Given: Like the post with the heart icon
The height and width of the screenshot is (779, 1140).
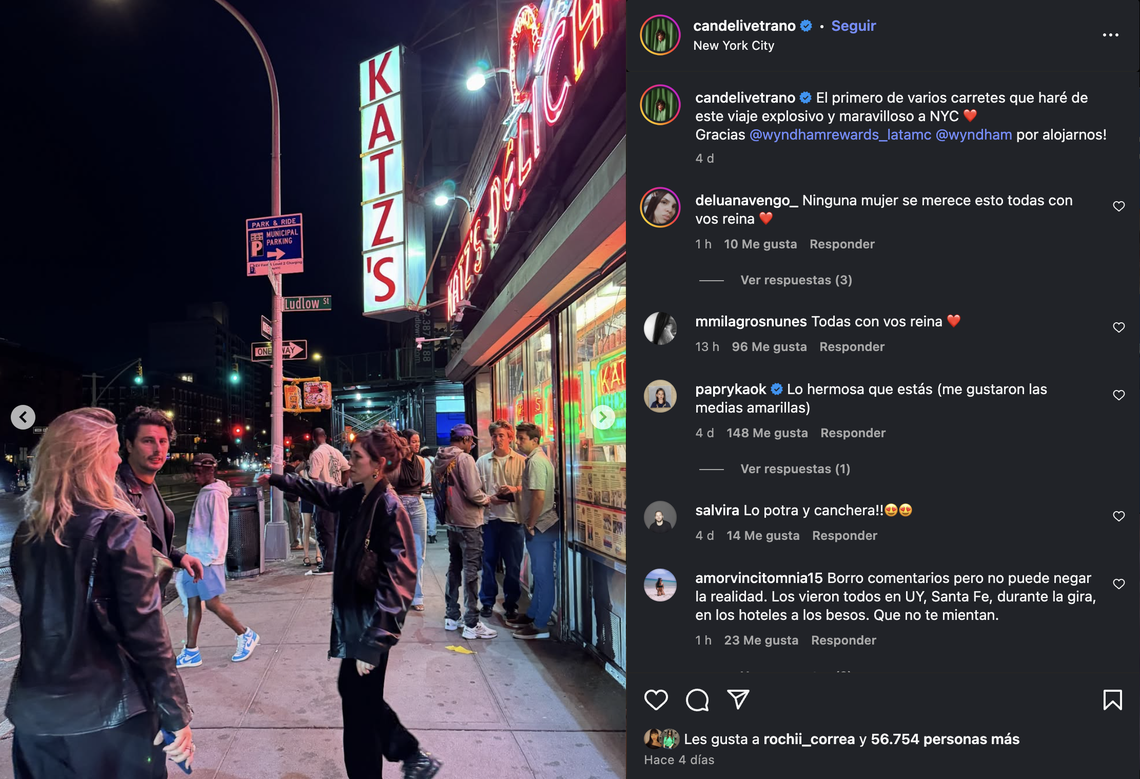Looking at the screenshot, I should pos(656,700).
